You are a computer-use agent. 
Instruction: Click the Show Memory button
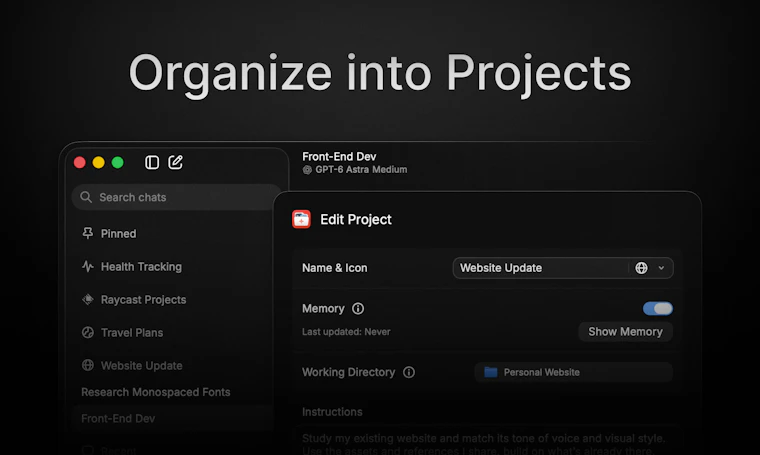pos(625,332)
